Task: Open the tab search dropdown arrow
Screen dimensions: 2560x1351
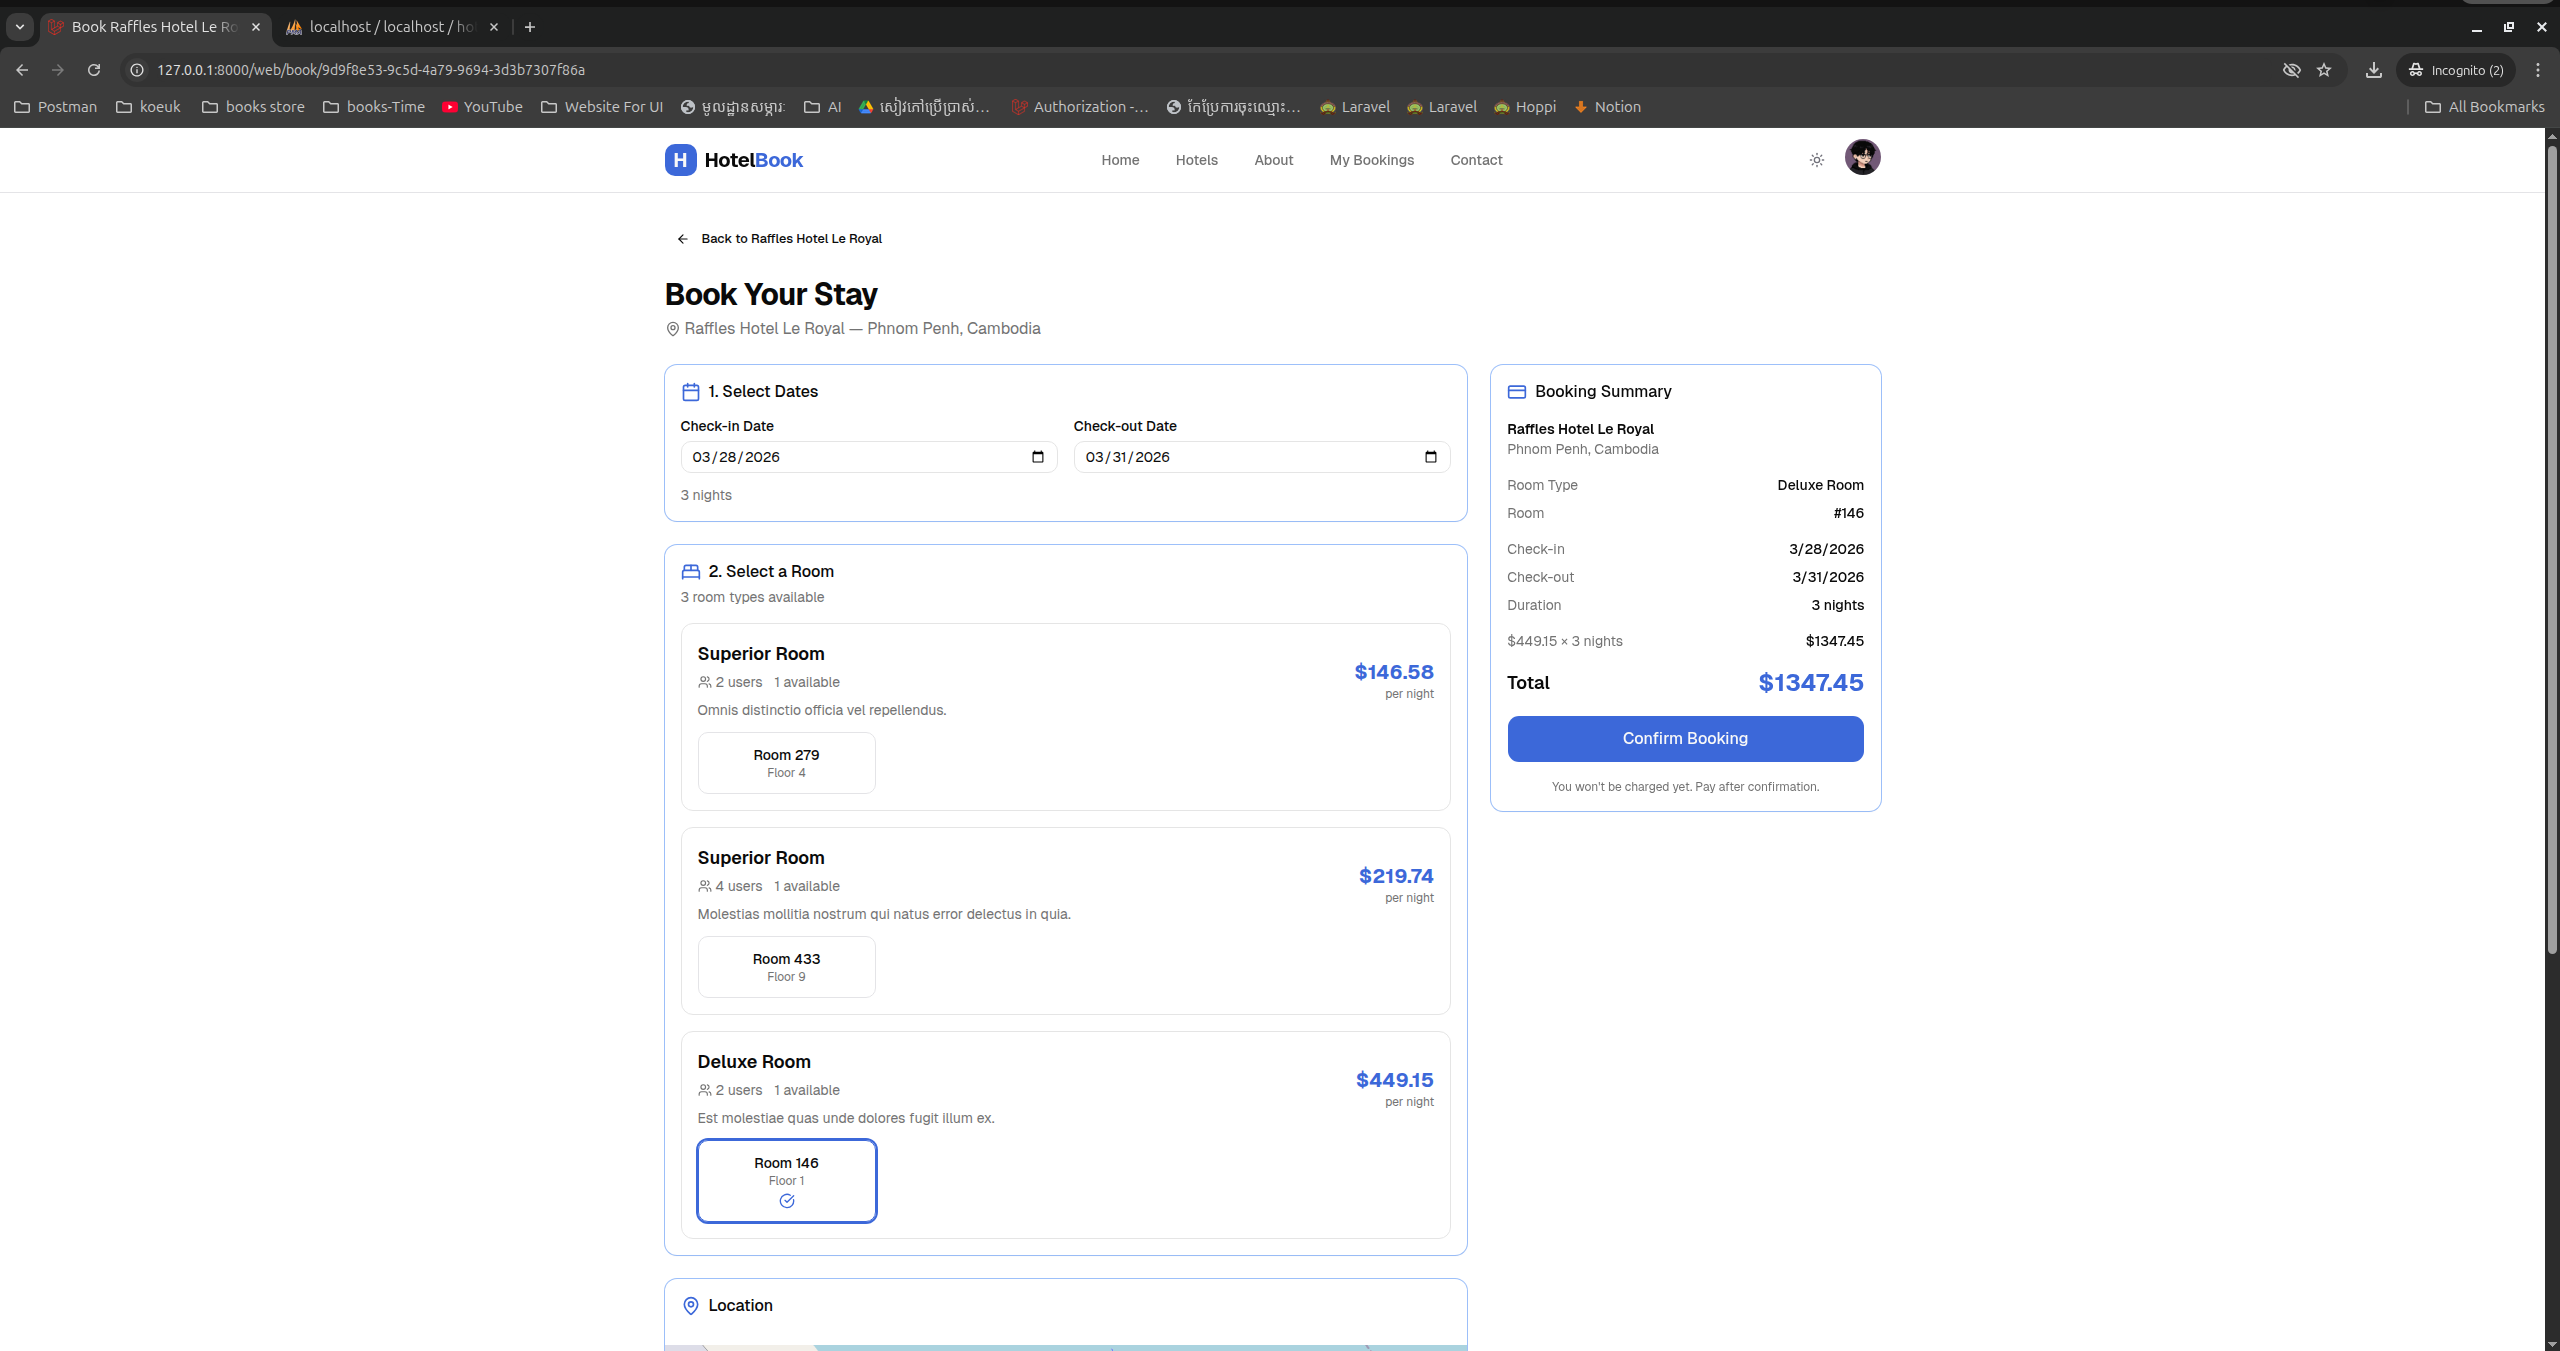Action: [20, 27]
